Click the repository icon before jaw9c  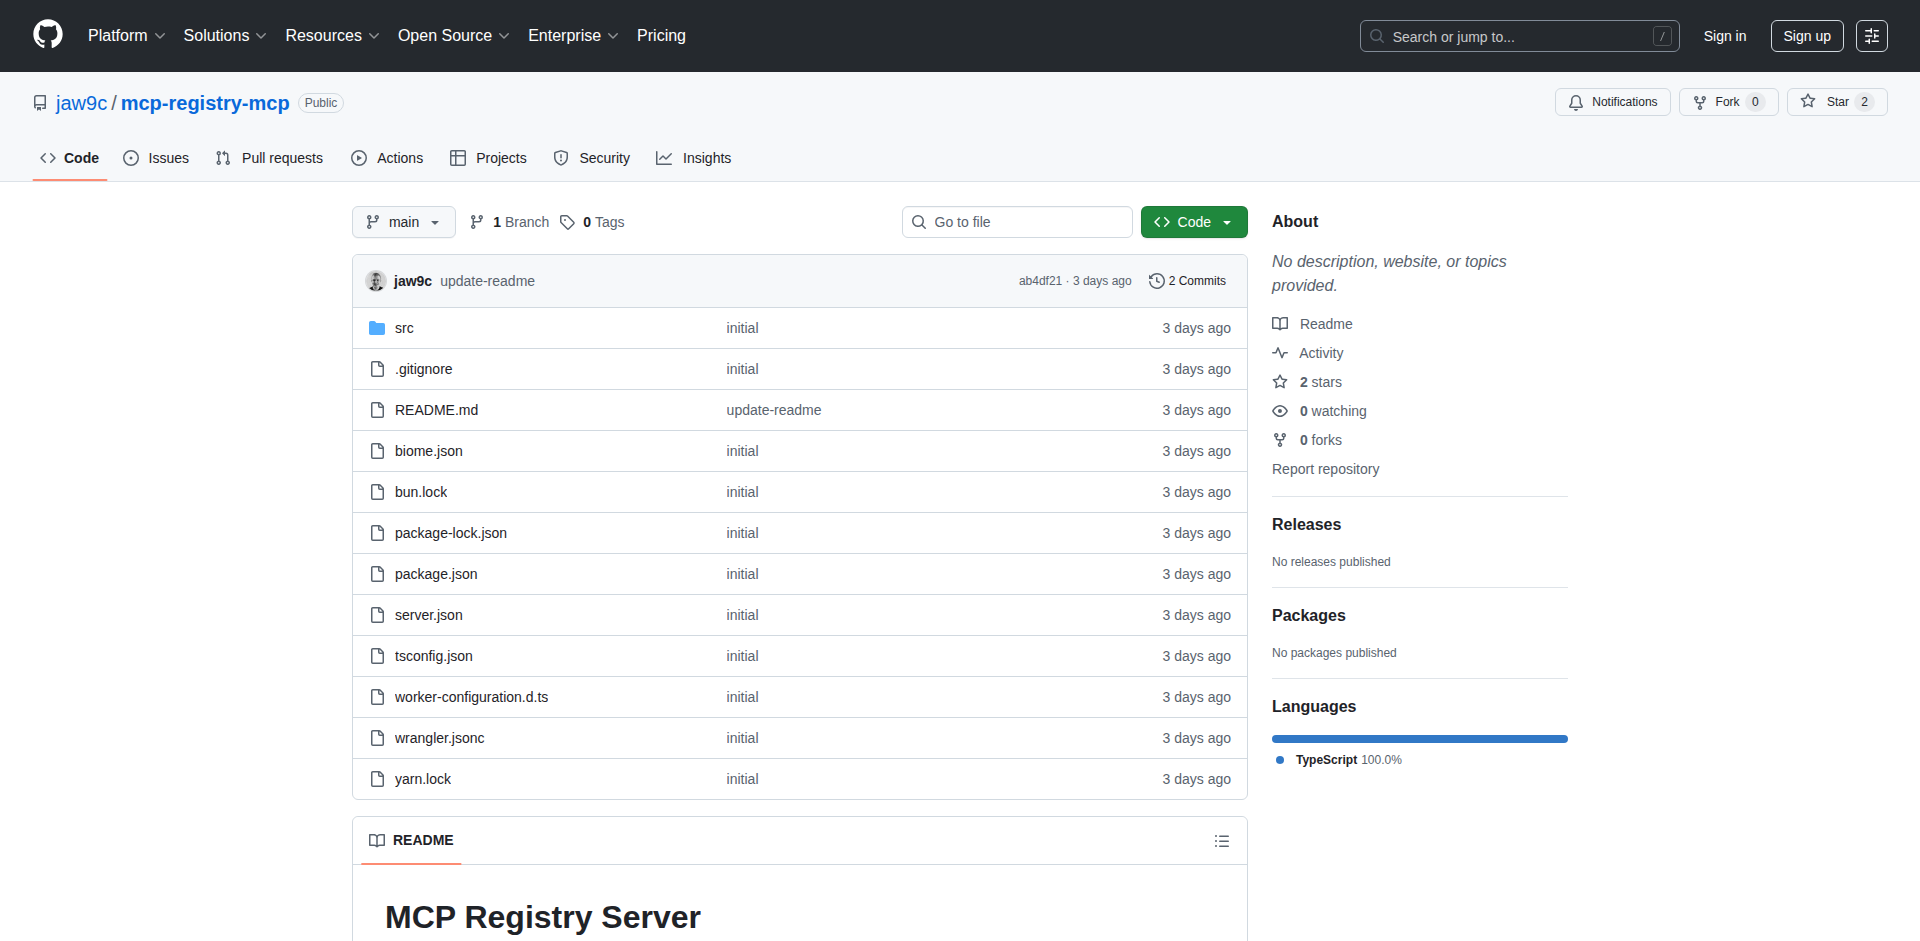40,103
